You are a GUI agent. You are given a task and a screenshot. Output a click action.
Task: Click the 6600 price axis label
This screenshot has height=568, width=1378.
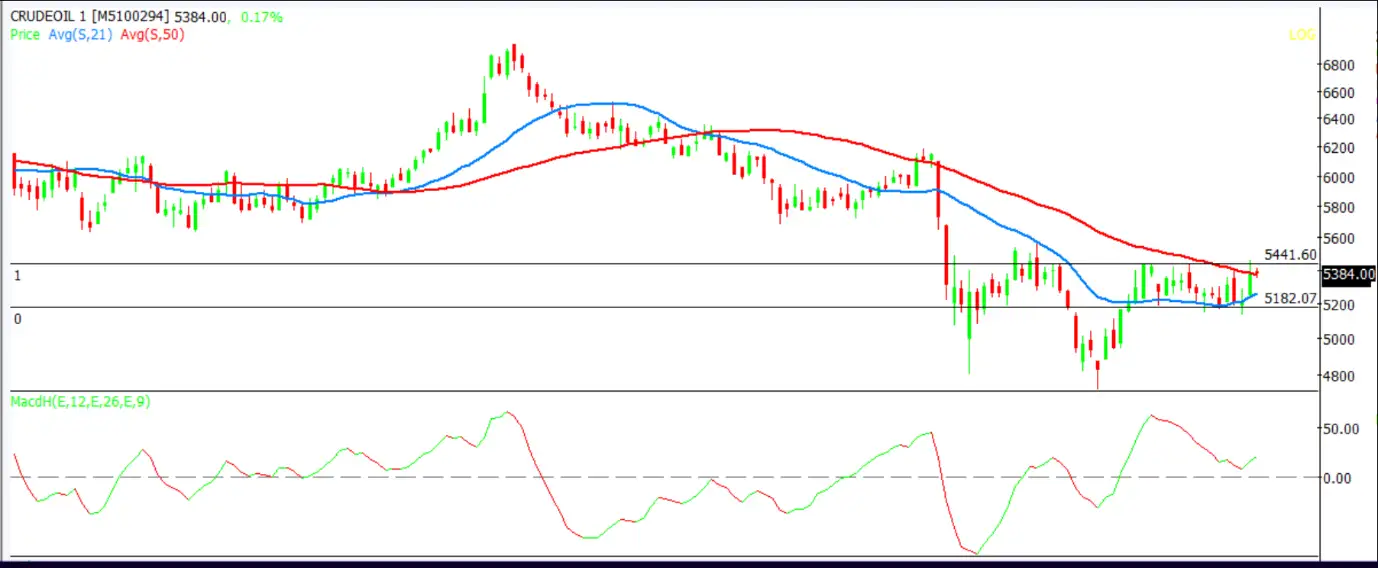(1338, 92)
